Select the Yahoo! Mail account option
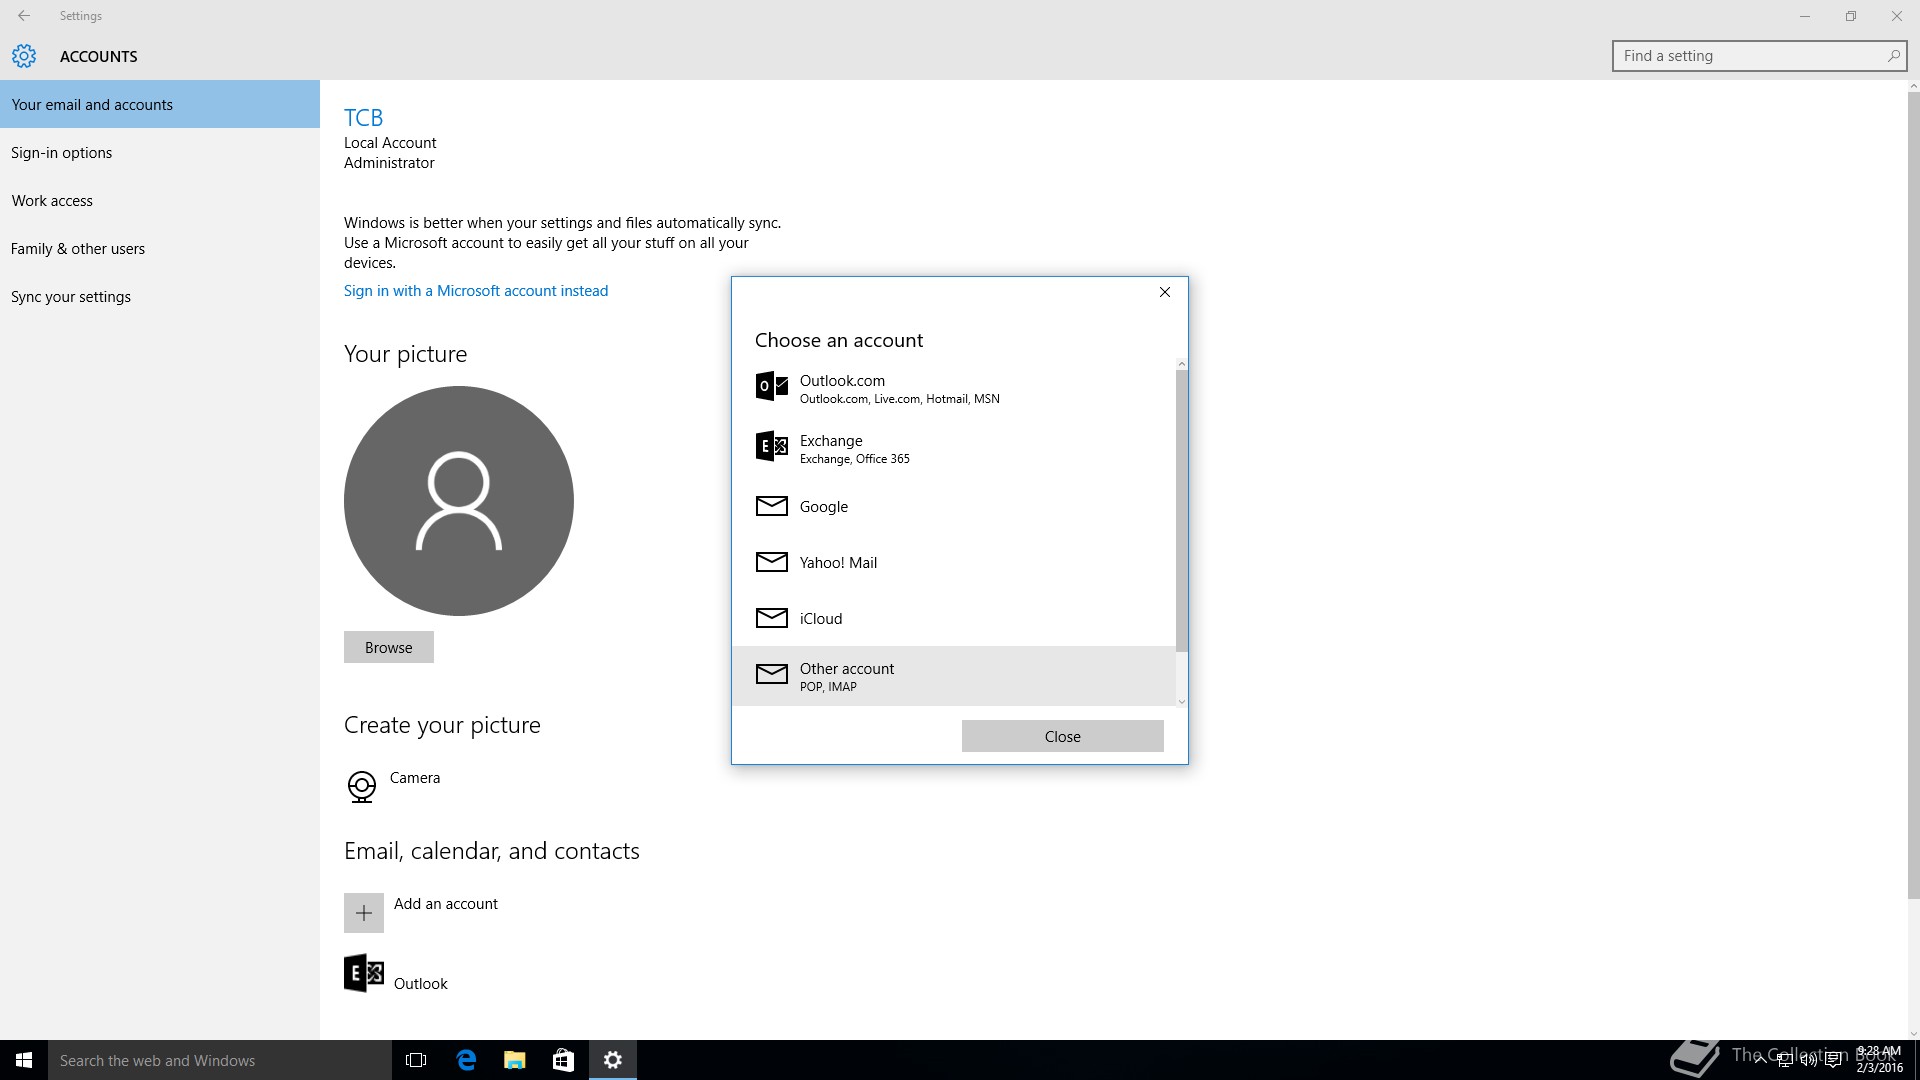 [838, 563]
